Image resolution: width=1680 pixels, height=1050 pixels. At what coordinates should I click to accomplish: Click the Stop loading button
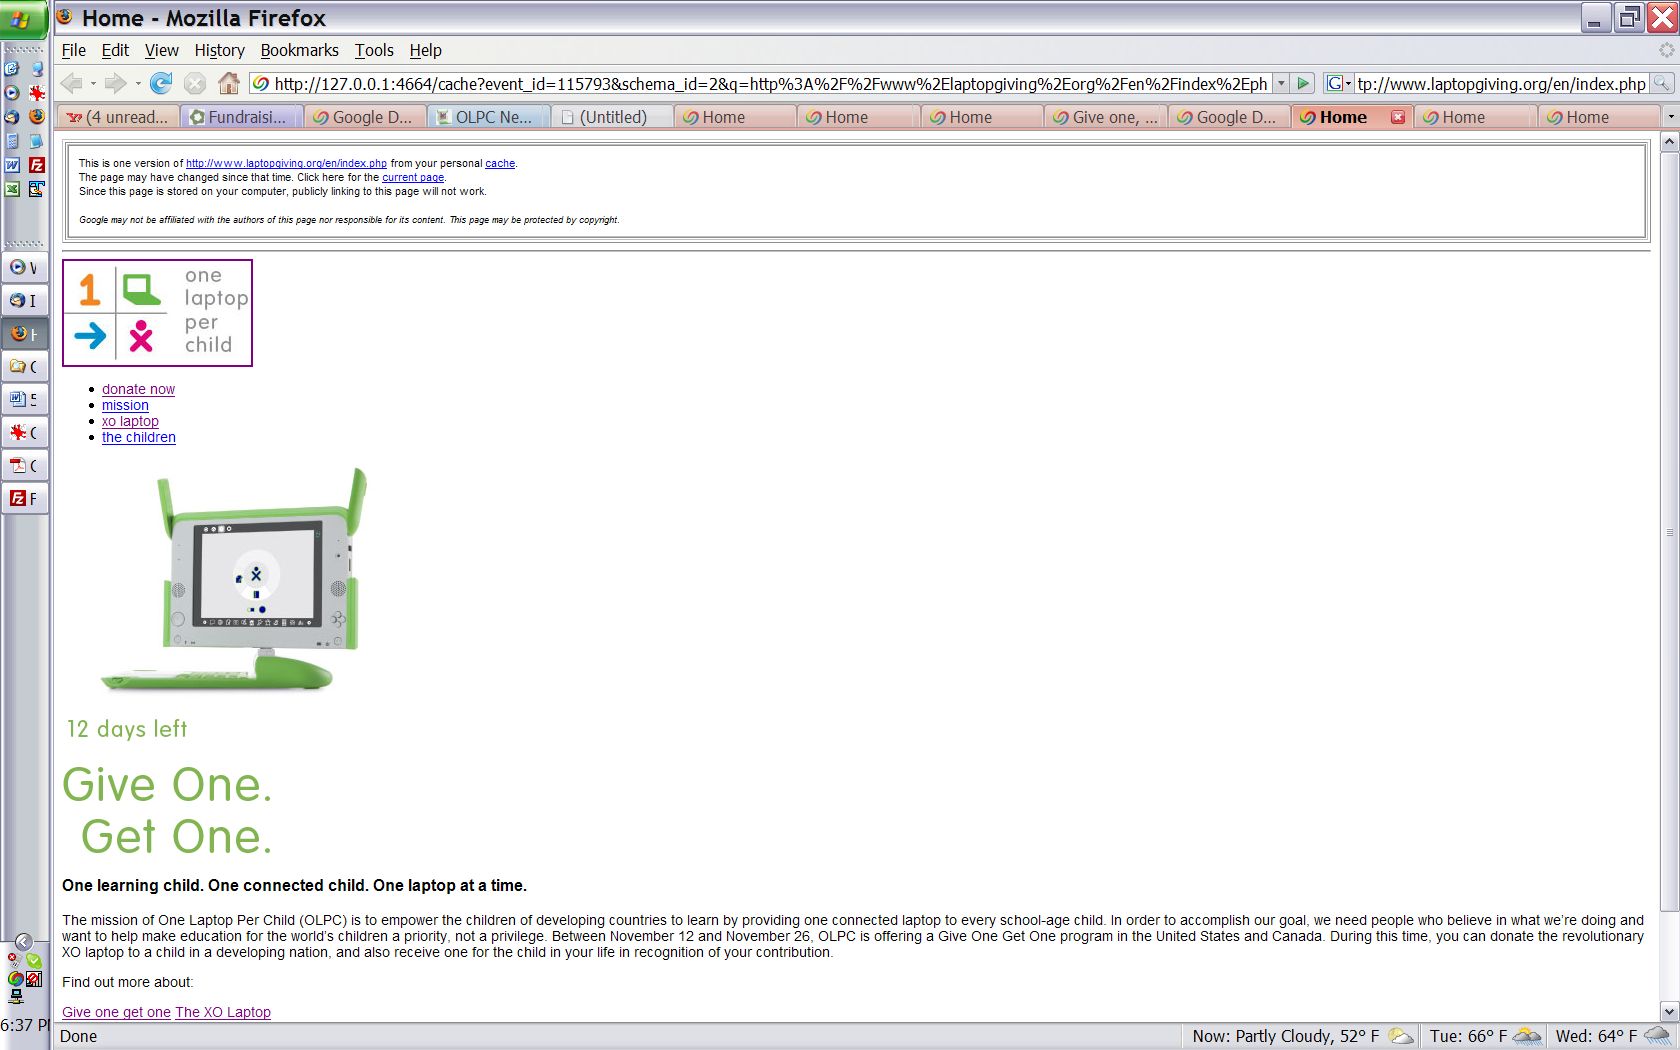pos(195,84)
